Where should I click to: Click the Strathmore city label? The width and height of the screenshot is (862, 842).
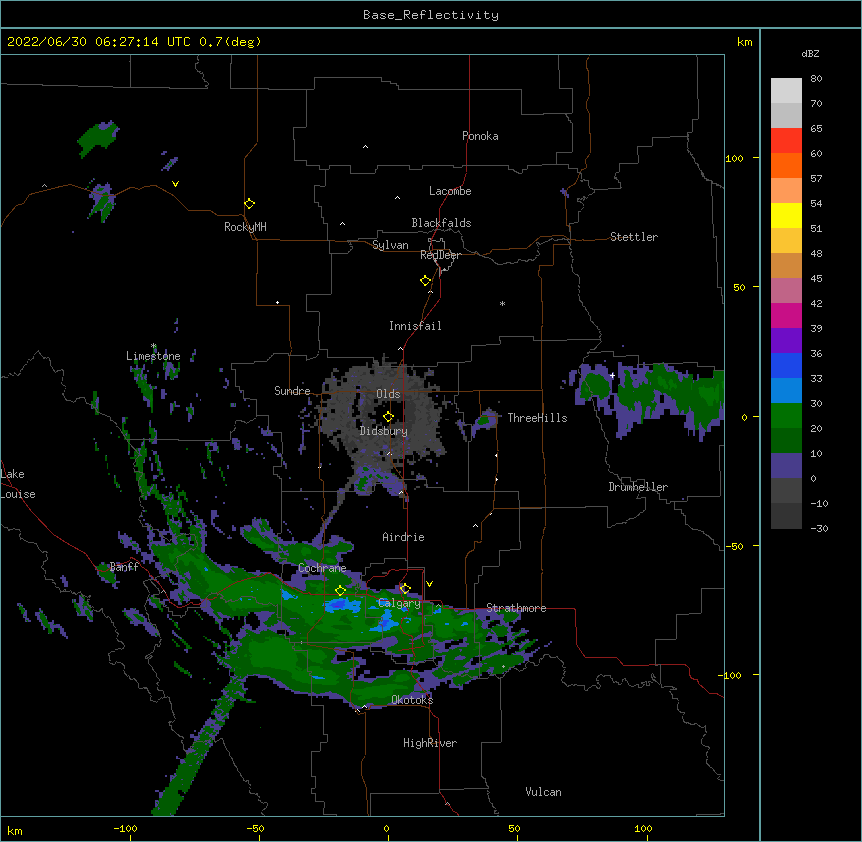pyautogui.click(x=516, y=608)
